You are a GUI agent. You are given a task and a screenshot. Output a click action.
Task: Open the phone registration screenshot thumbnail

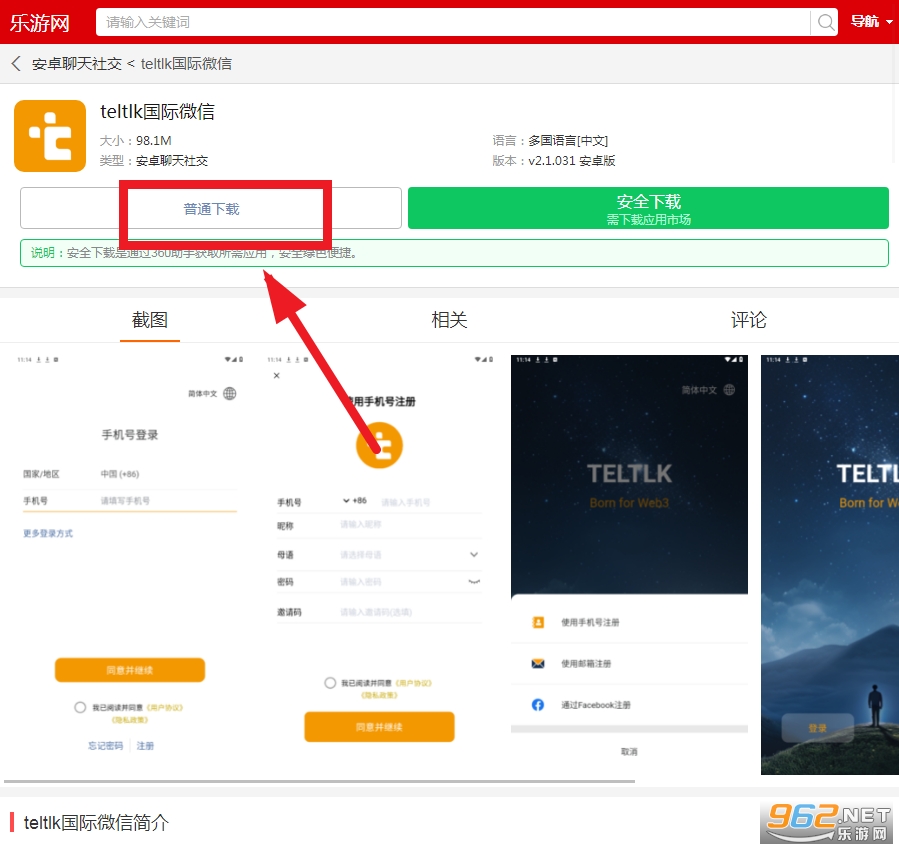pos(380,565)
